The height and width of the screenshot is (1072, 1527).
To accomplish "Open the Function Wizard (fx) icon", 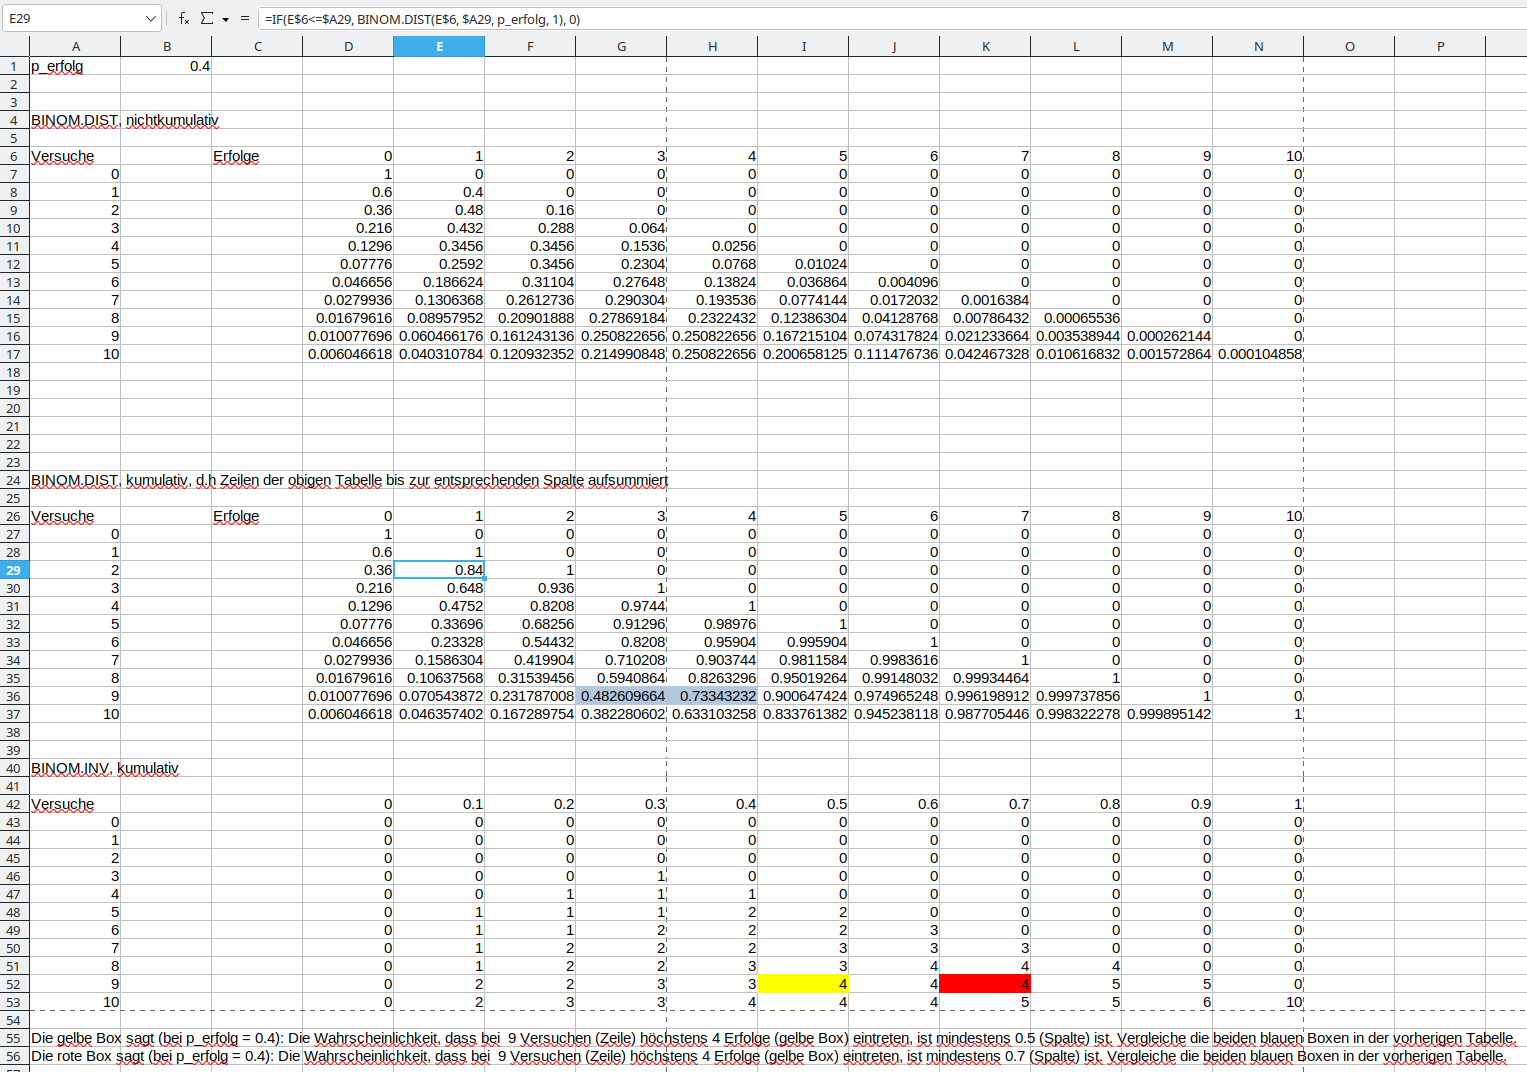I will pyautogui.click(x=184, y=18).
